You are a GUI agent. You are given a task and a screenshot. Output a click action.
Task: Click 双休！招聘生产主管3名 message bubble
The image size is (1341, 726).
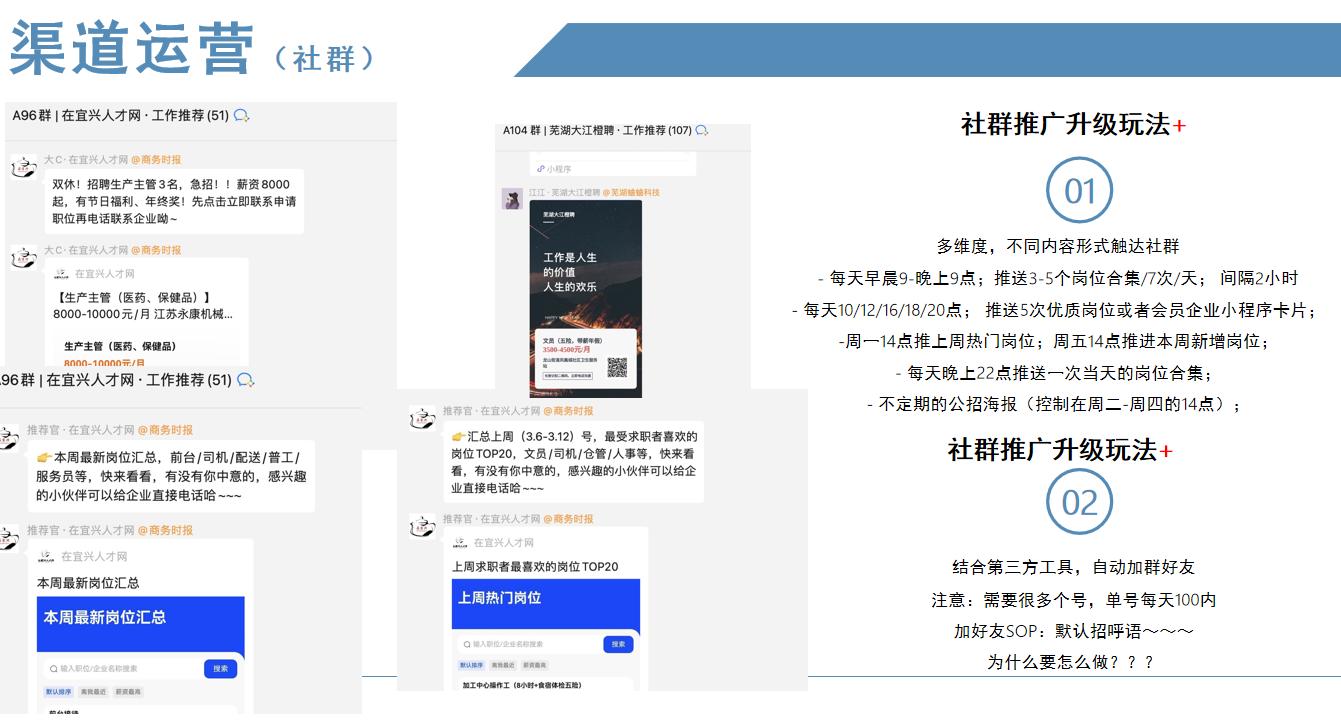point(174,201)
